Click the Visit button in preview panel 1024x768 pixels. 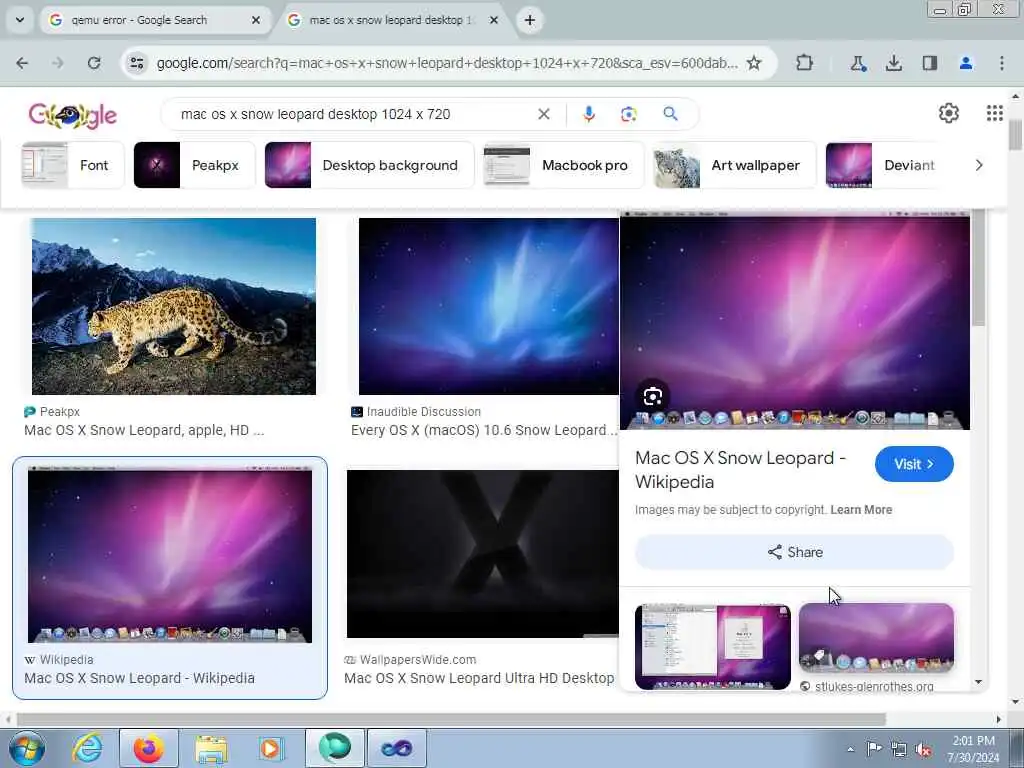coord(914,464)
